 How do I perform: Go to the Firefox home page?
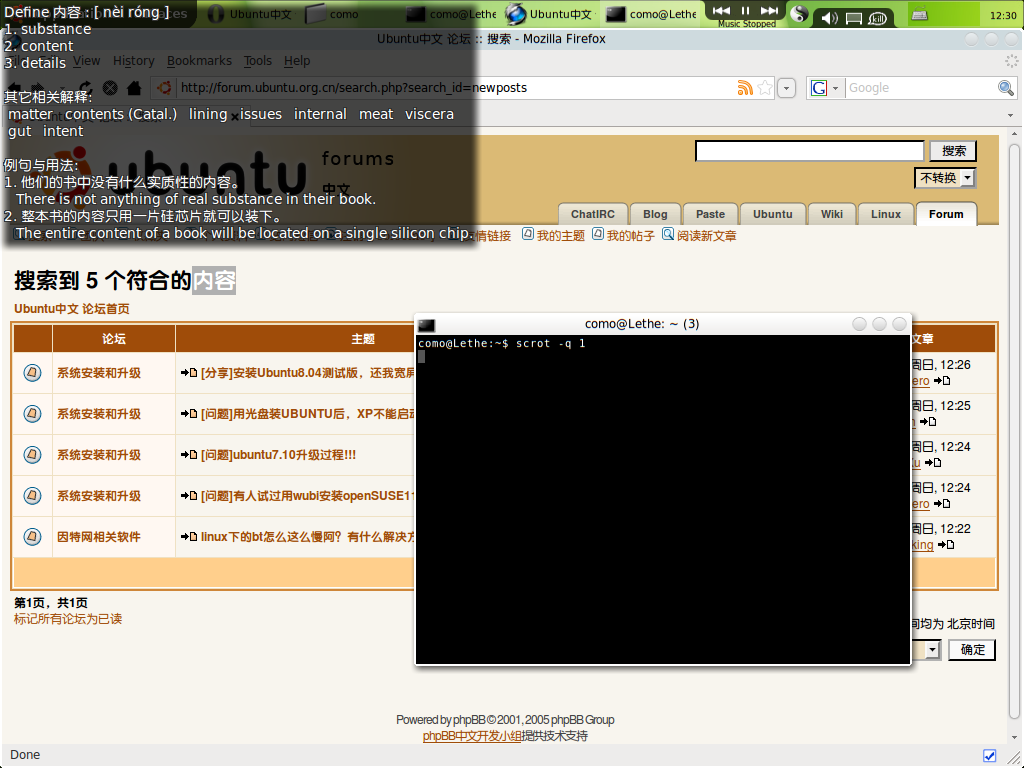134,88
